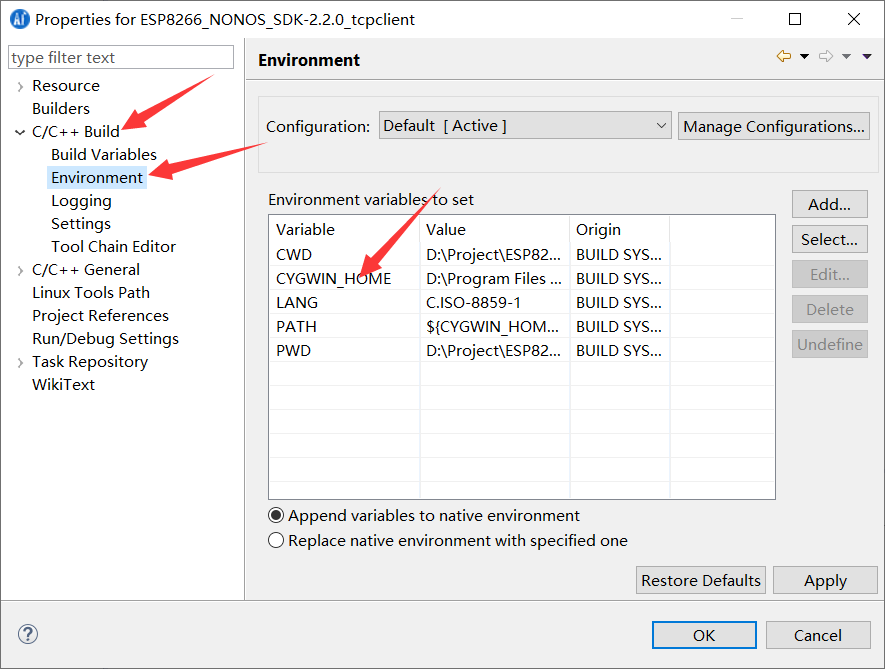Open the Logging settings page
This screenshot has width=885, height=669.
(81, 200)
